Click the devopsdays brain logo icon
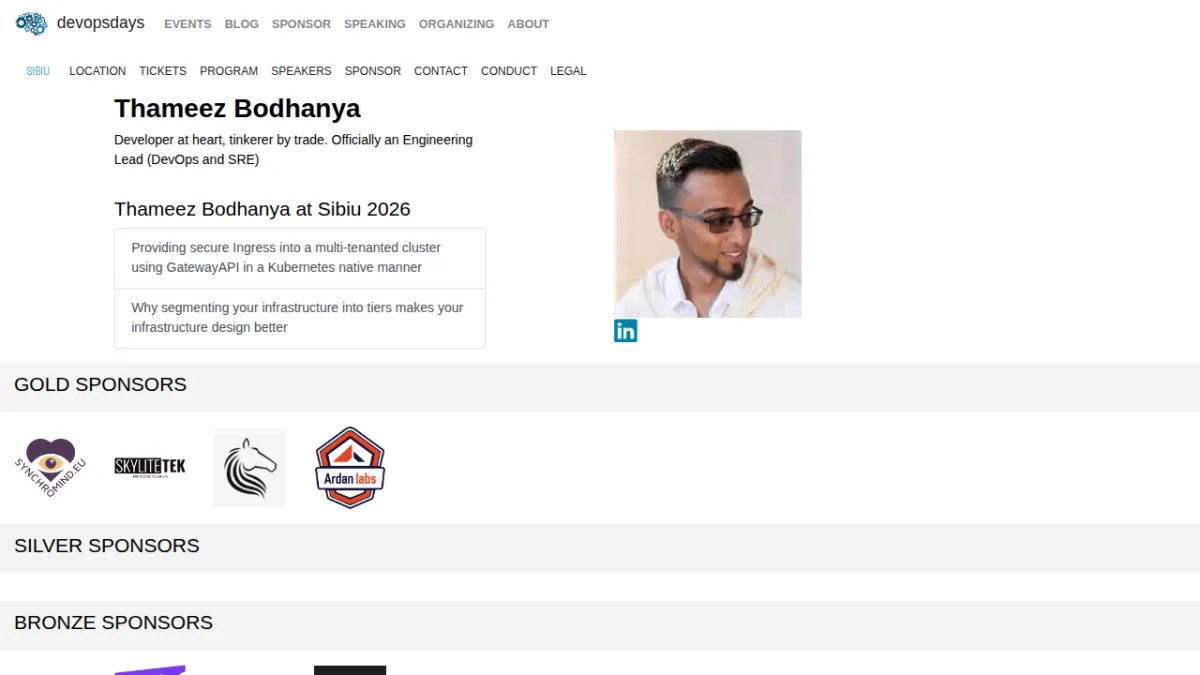The width and height of the screenshot is (1200, 675). pyautogui.click(x=31, y=23)
